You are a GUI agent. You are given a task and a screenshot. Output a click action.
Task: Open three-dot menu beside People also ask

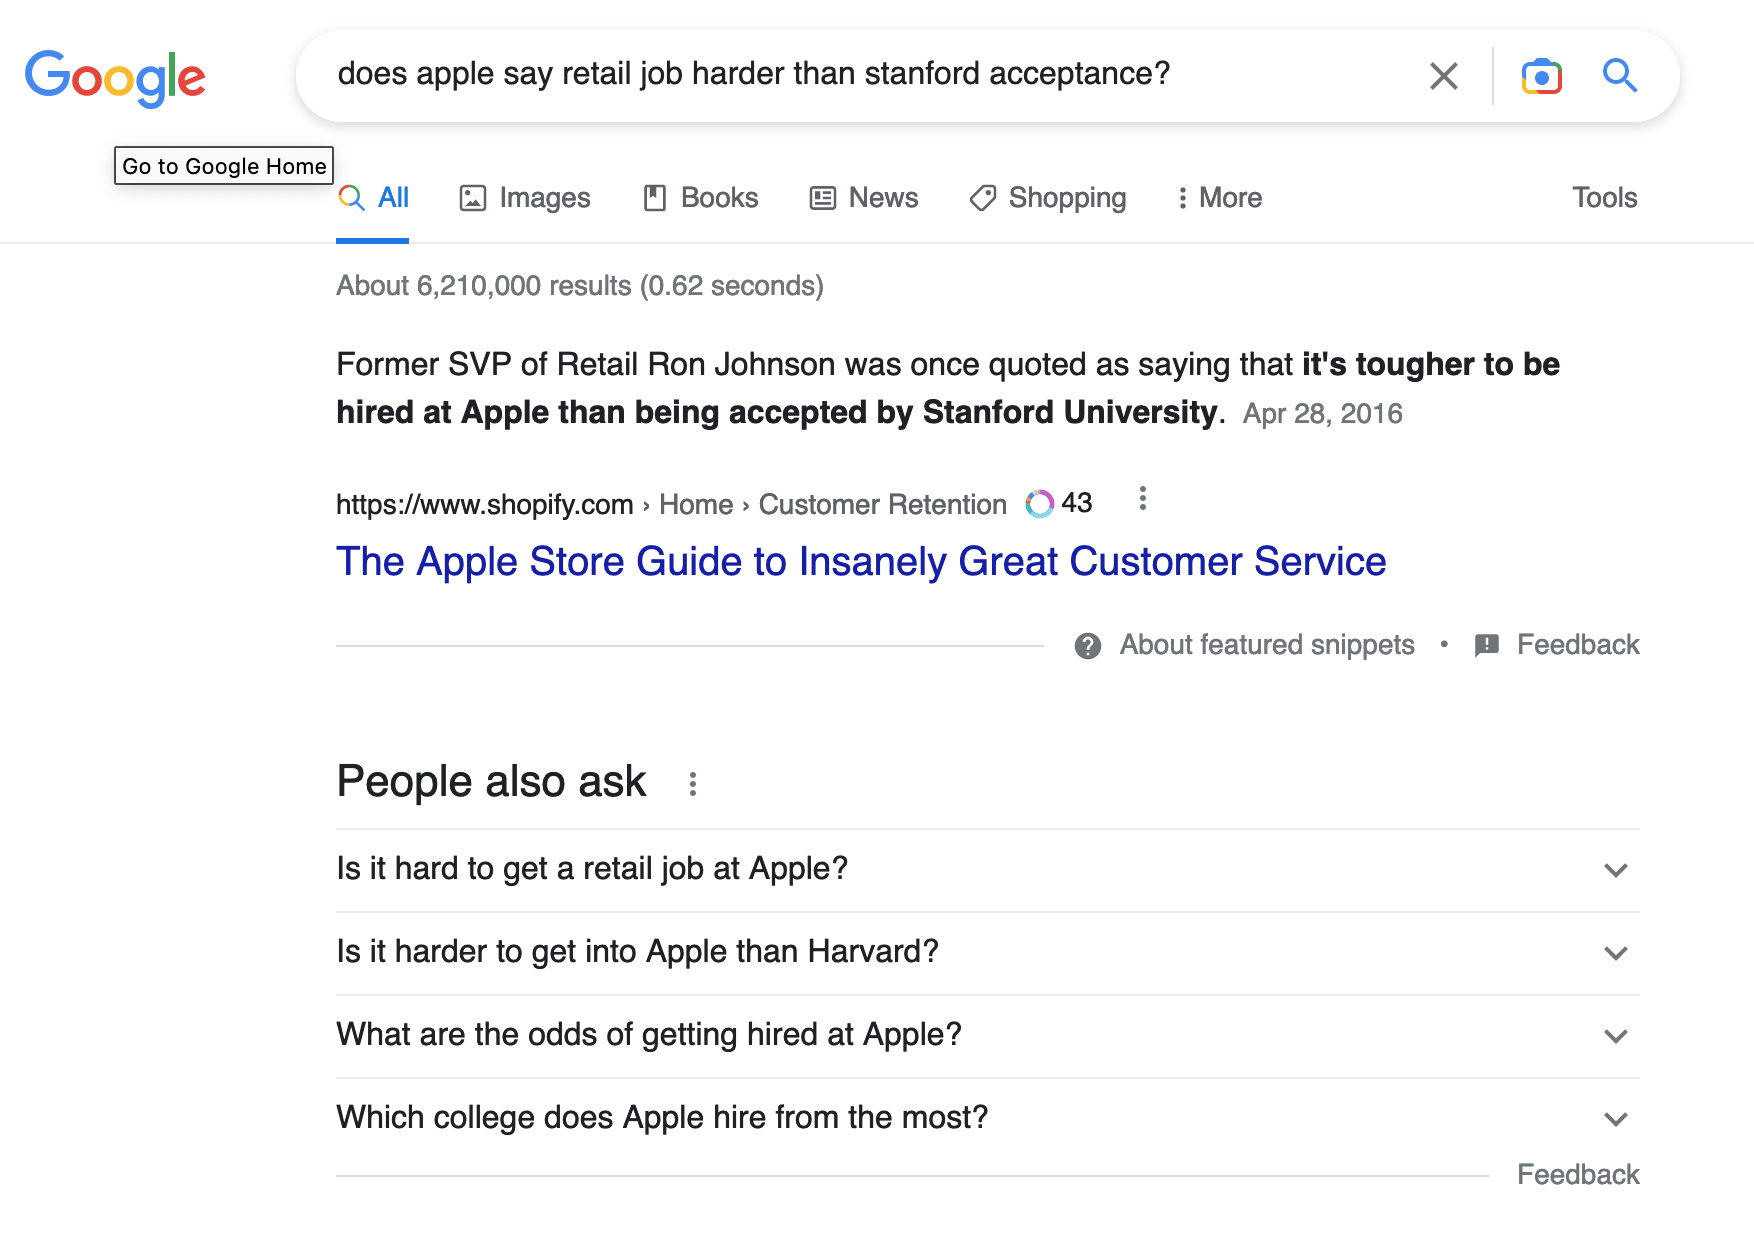click(x=692, y=784)
